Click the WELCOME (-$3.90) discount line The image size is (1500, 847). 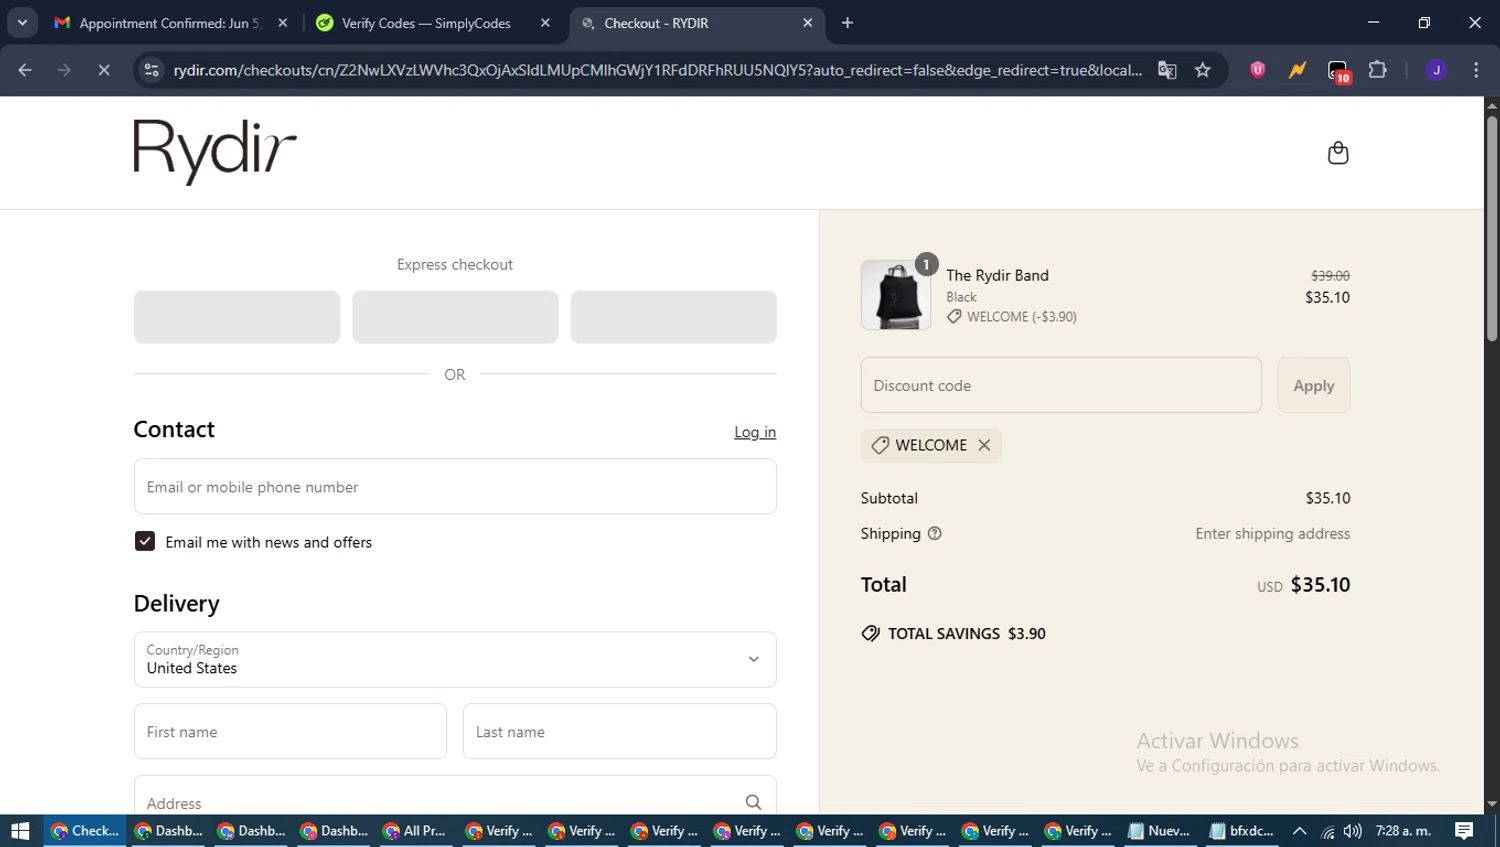tap(1012, 317)
